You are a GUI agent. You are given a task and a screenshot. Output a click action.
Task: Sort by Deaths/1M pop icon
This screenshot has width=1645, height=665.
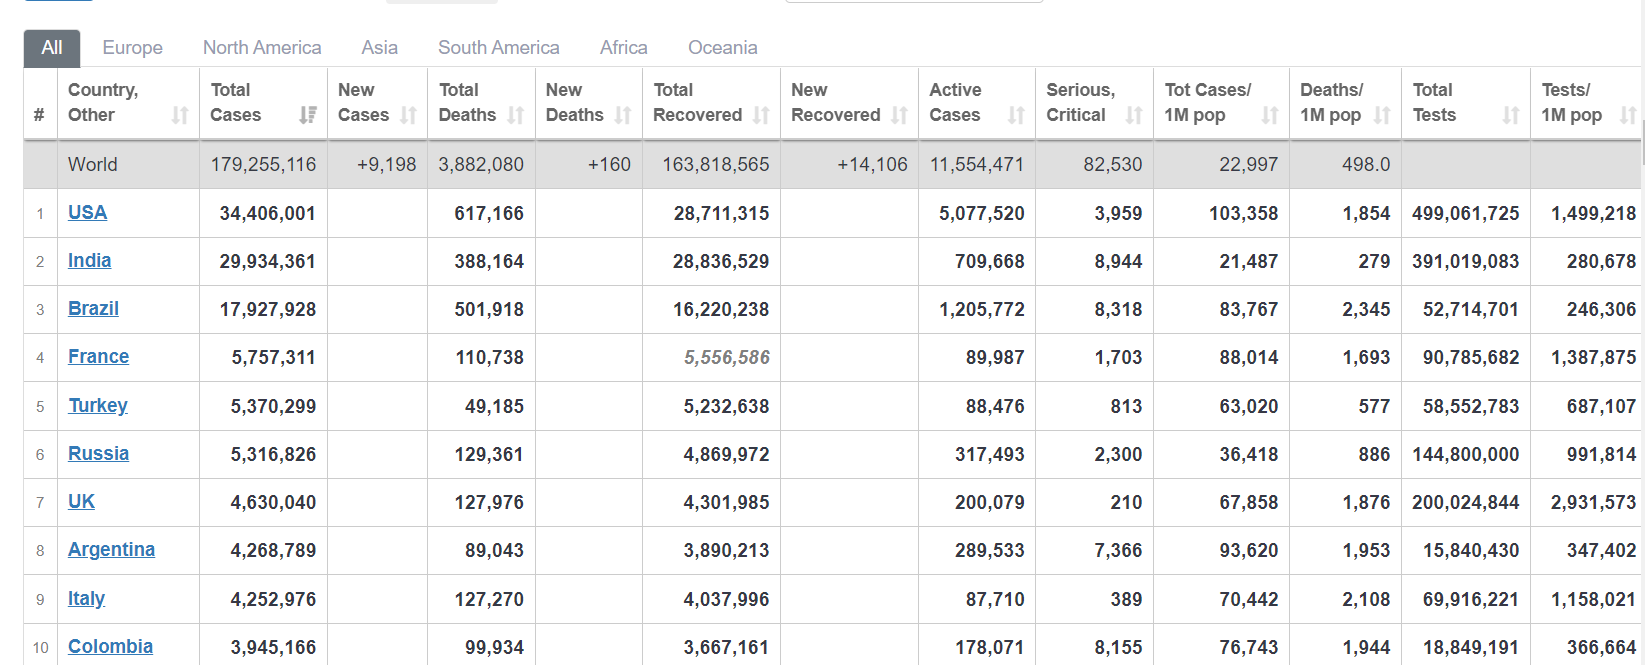[x=1382, y=115]
